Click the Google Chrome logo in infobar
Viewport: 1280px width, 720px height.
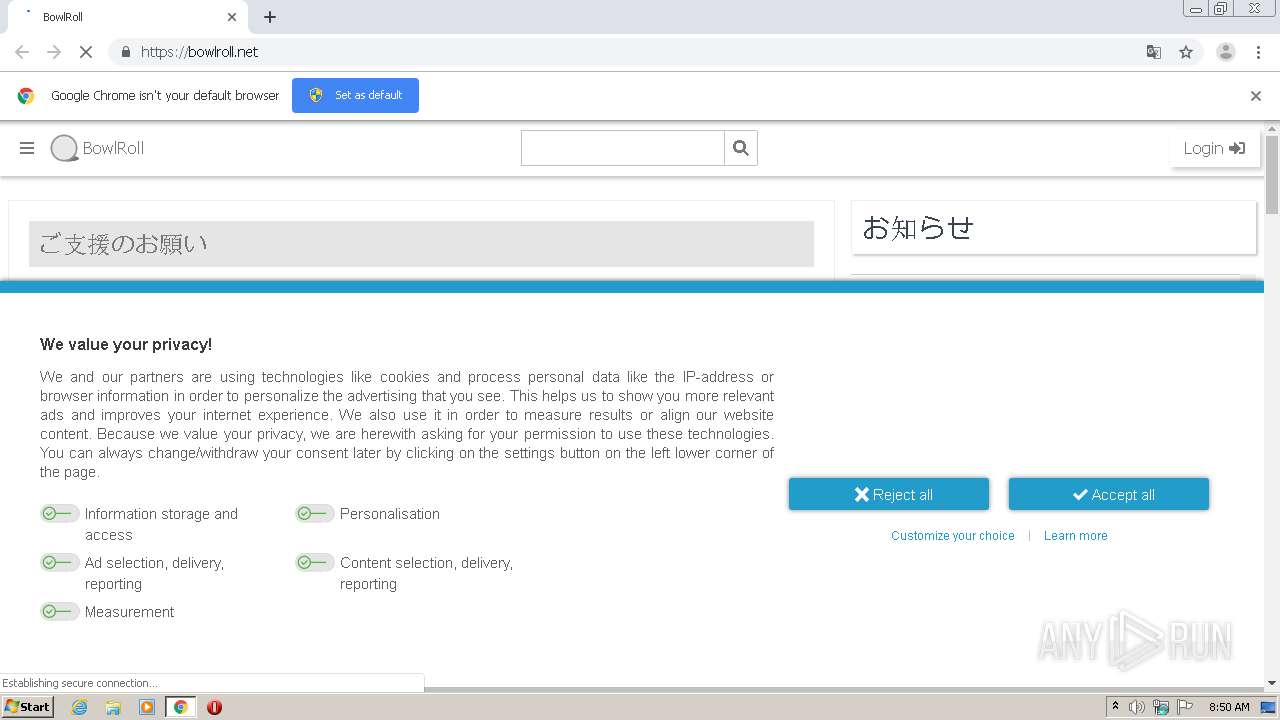click(26, 96)
